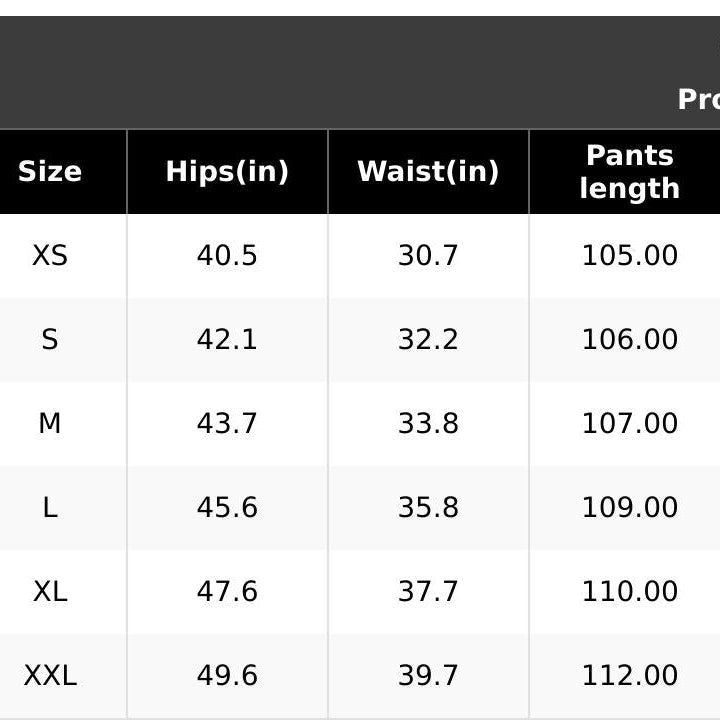Select the L size row label

(50, 508)
